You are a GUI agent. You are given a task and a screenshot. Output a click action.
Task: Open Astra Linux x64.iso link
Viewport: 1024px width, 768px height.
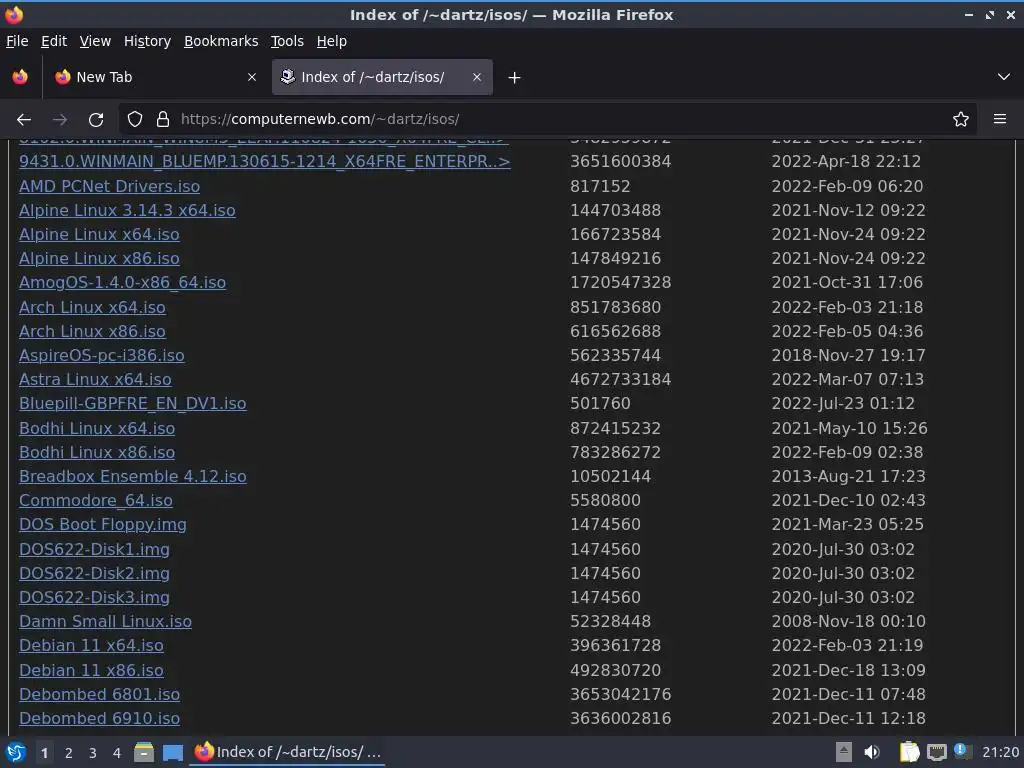pos(95,380)
